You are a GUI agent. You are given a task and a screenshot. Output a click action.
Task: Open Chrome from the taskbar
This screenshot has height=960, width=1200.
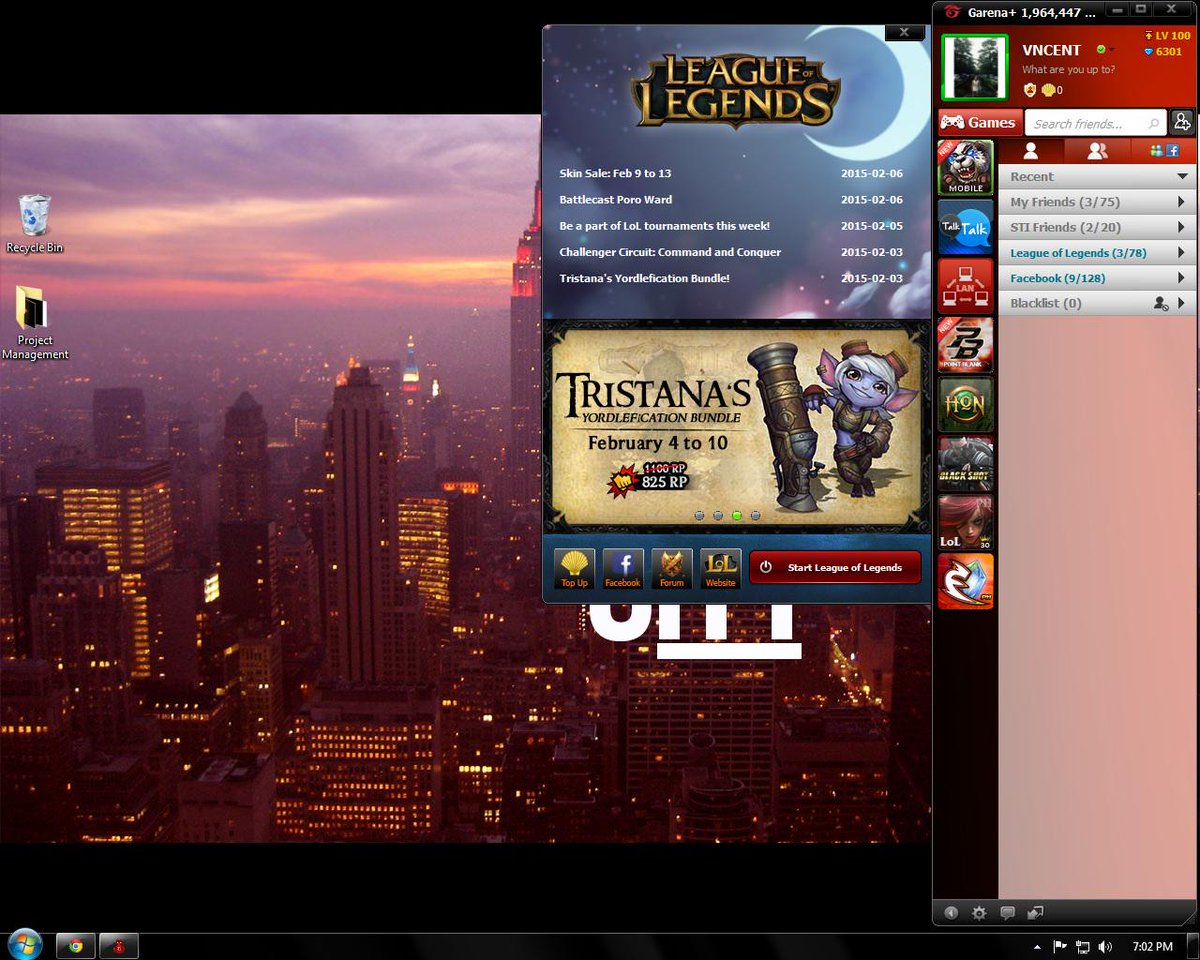click(75, 946)
